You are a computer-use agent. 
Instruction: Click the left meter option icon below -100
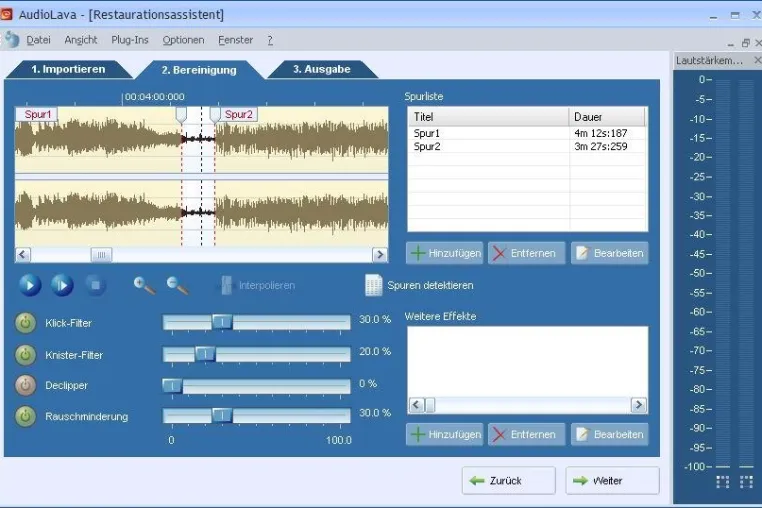click(723, 481)
